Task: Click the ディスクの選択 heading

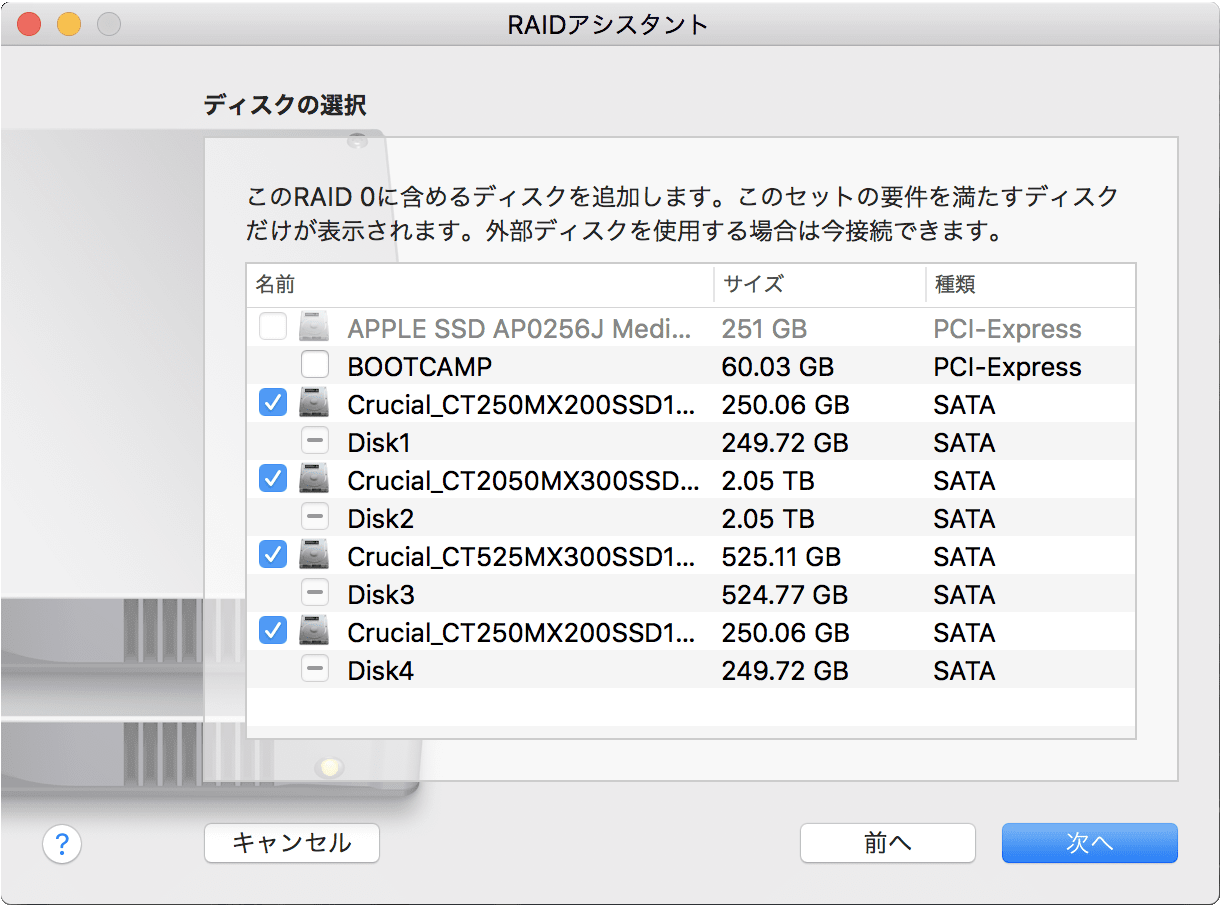Action: tap(285, 105)
